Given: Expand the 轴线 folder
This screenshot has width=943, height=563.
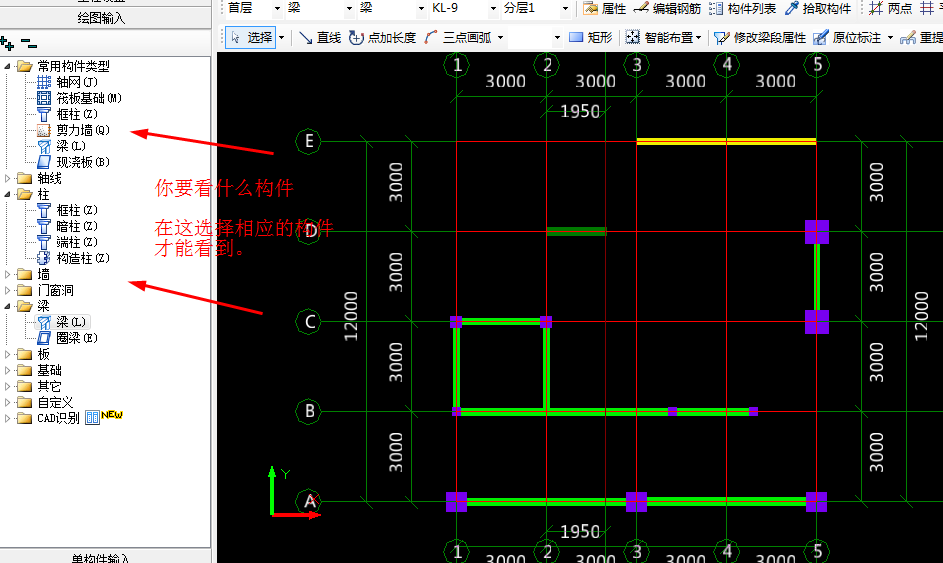Looking at the screenshot, I should pyautogui.click(x=7, y=178).
